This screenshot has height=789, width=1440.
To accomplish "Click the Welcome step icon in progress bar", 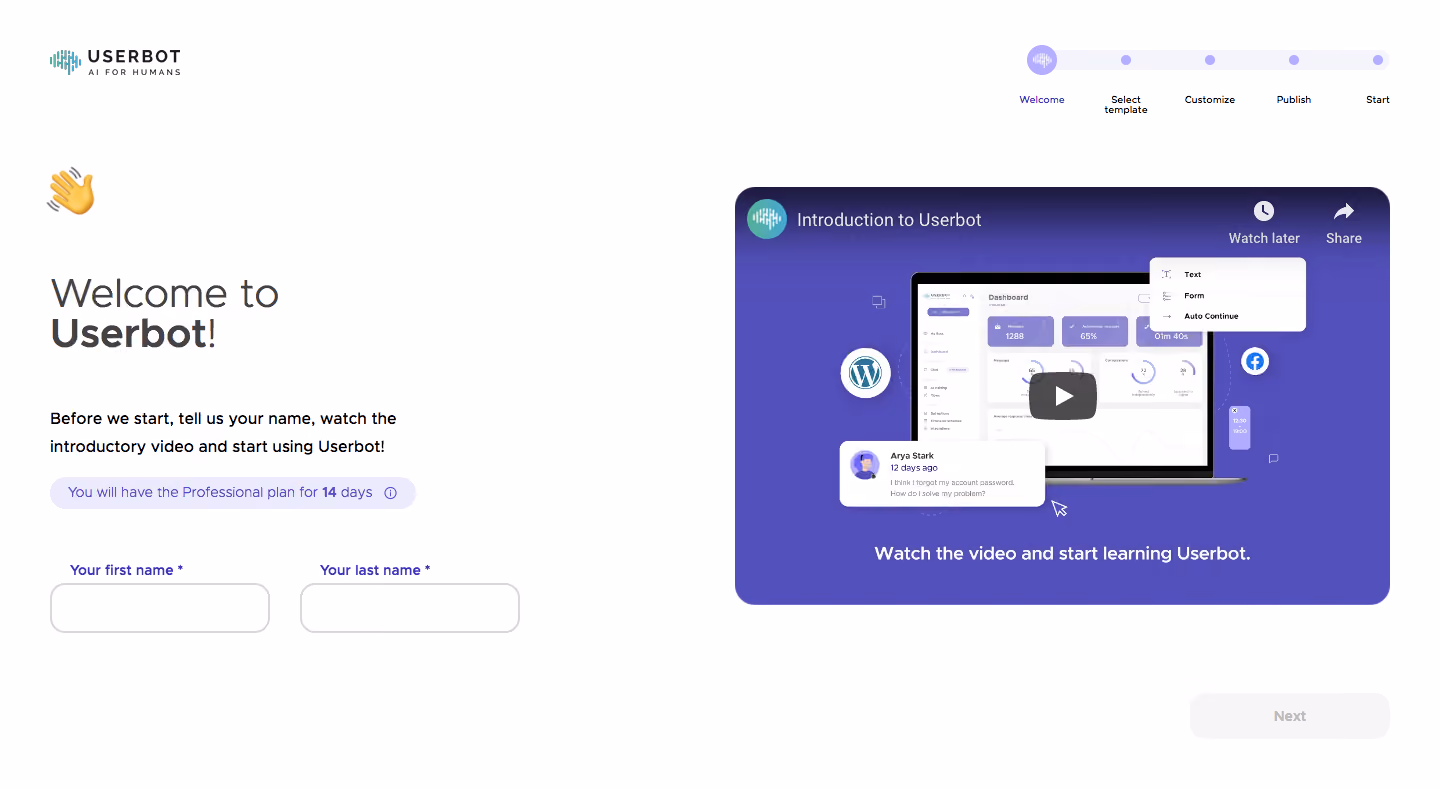I will coord(1042,60).
